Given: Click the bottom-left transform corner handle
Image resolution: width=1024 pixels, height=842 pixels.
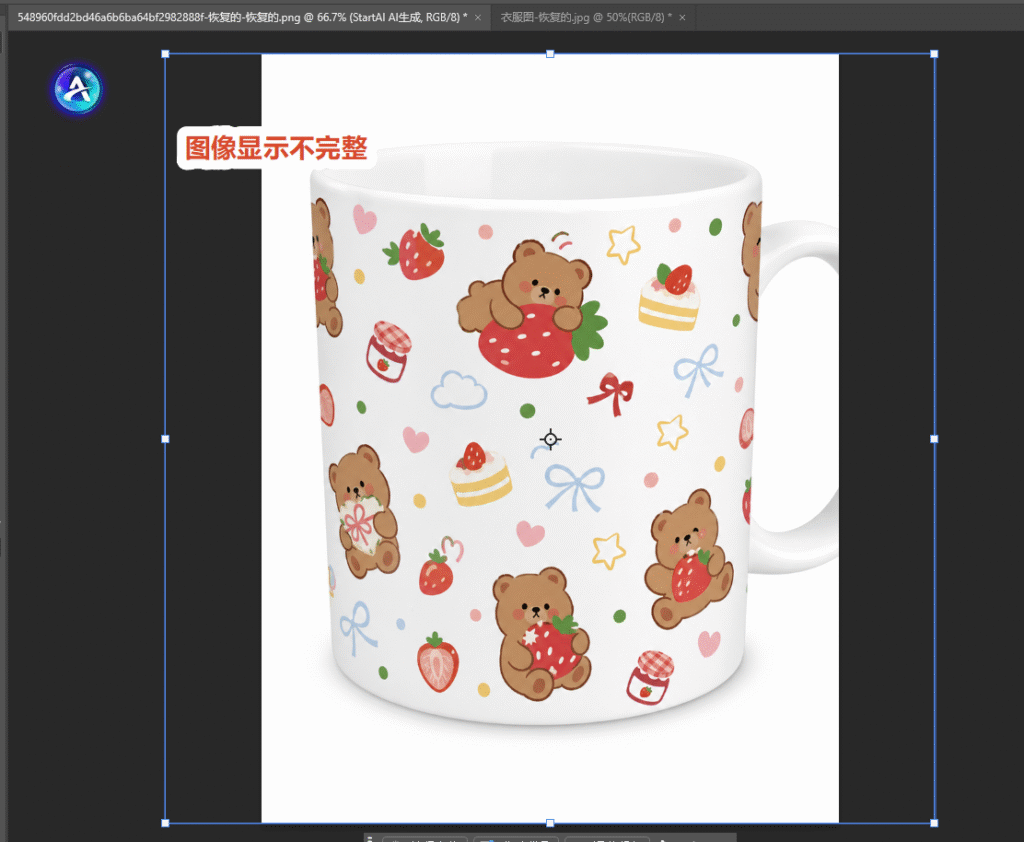Looking at the screenshot, I should tap(165, 823).
